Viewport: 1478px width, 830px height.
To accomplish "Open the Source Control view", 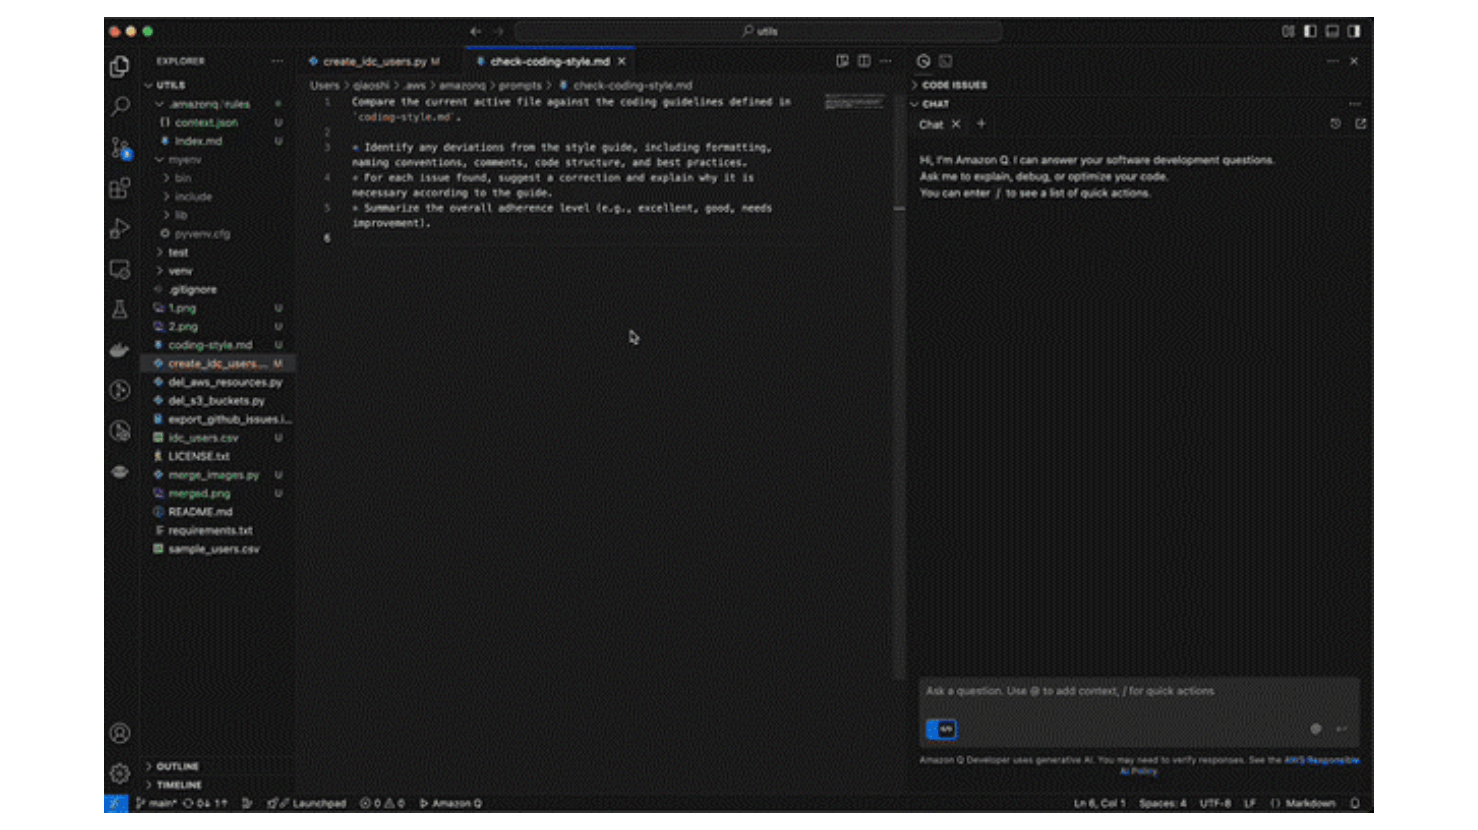I will 120,148.
